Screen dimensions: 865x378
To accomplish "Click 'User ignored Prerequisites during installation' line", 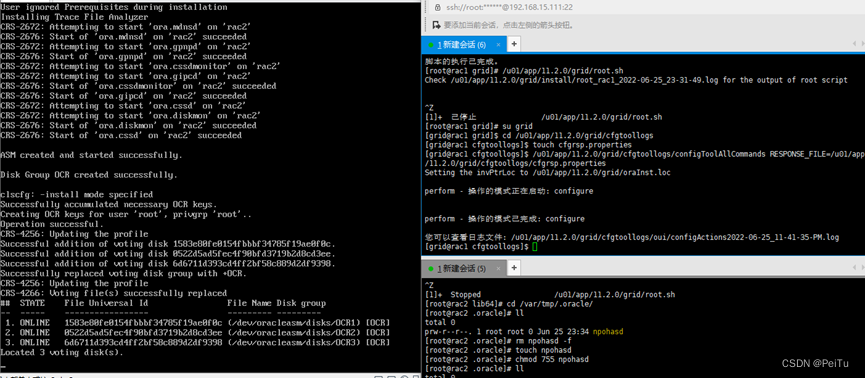I will tap(114, 7).
